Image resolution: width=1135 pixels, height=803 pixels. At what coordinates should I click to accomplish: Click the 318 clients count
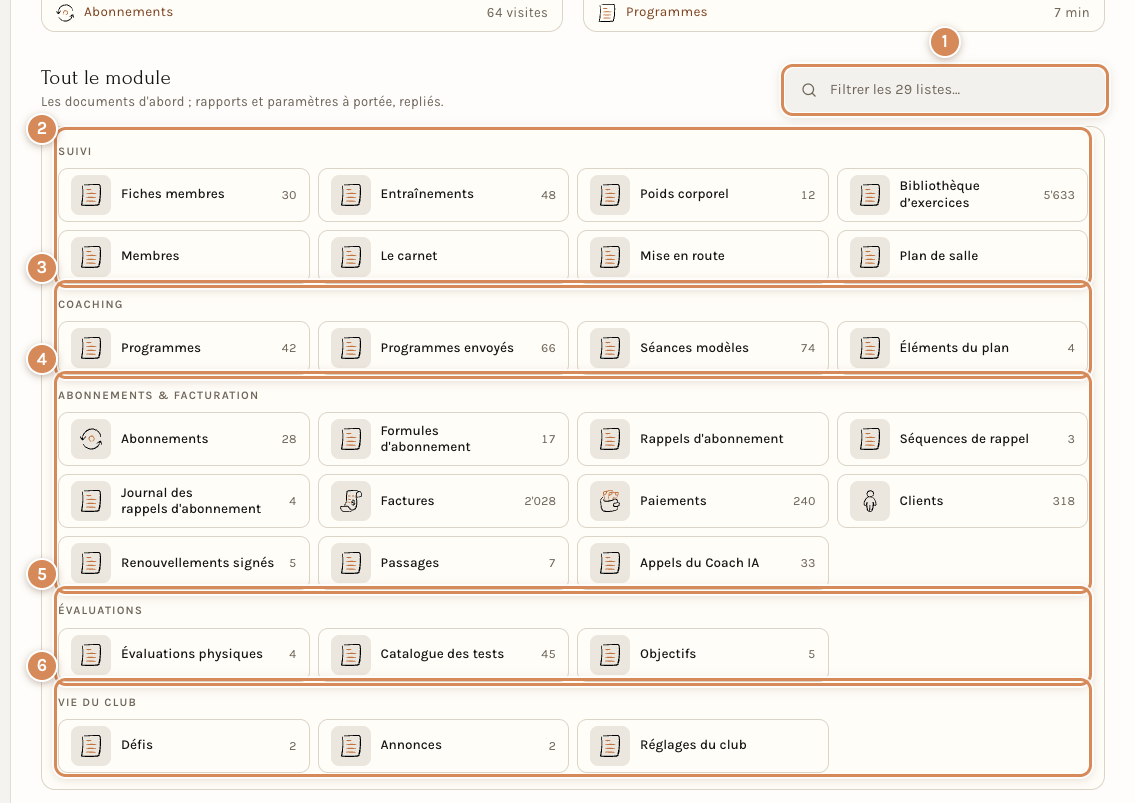tap(1063, 501)
